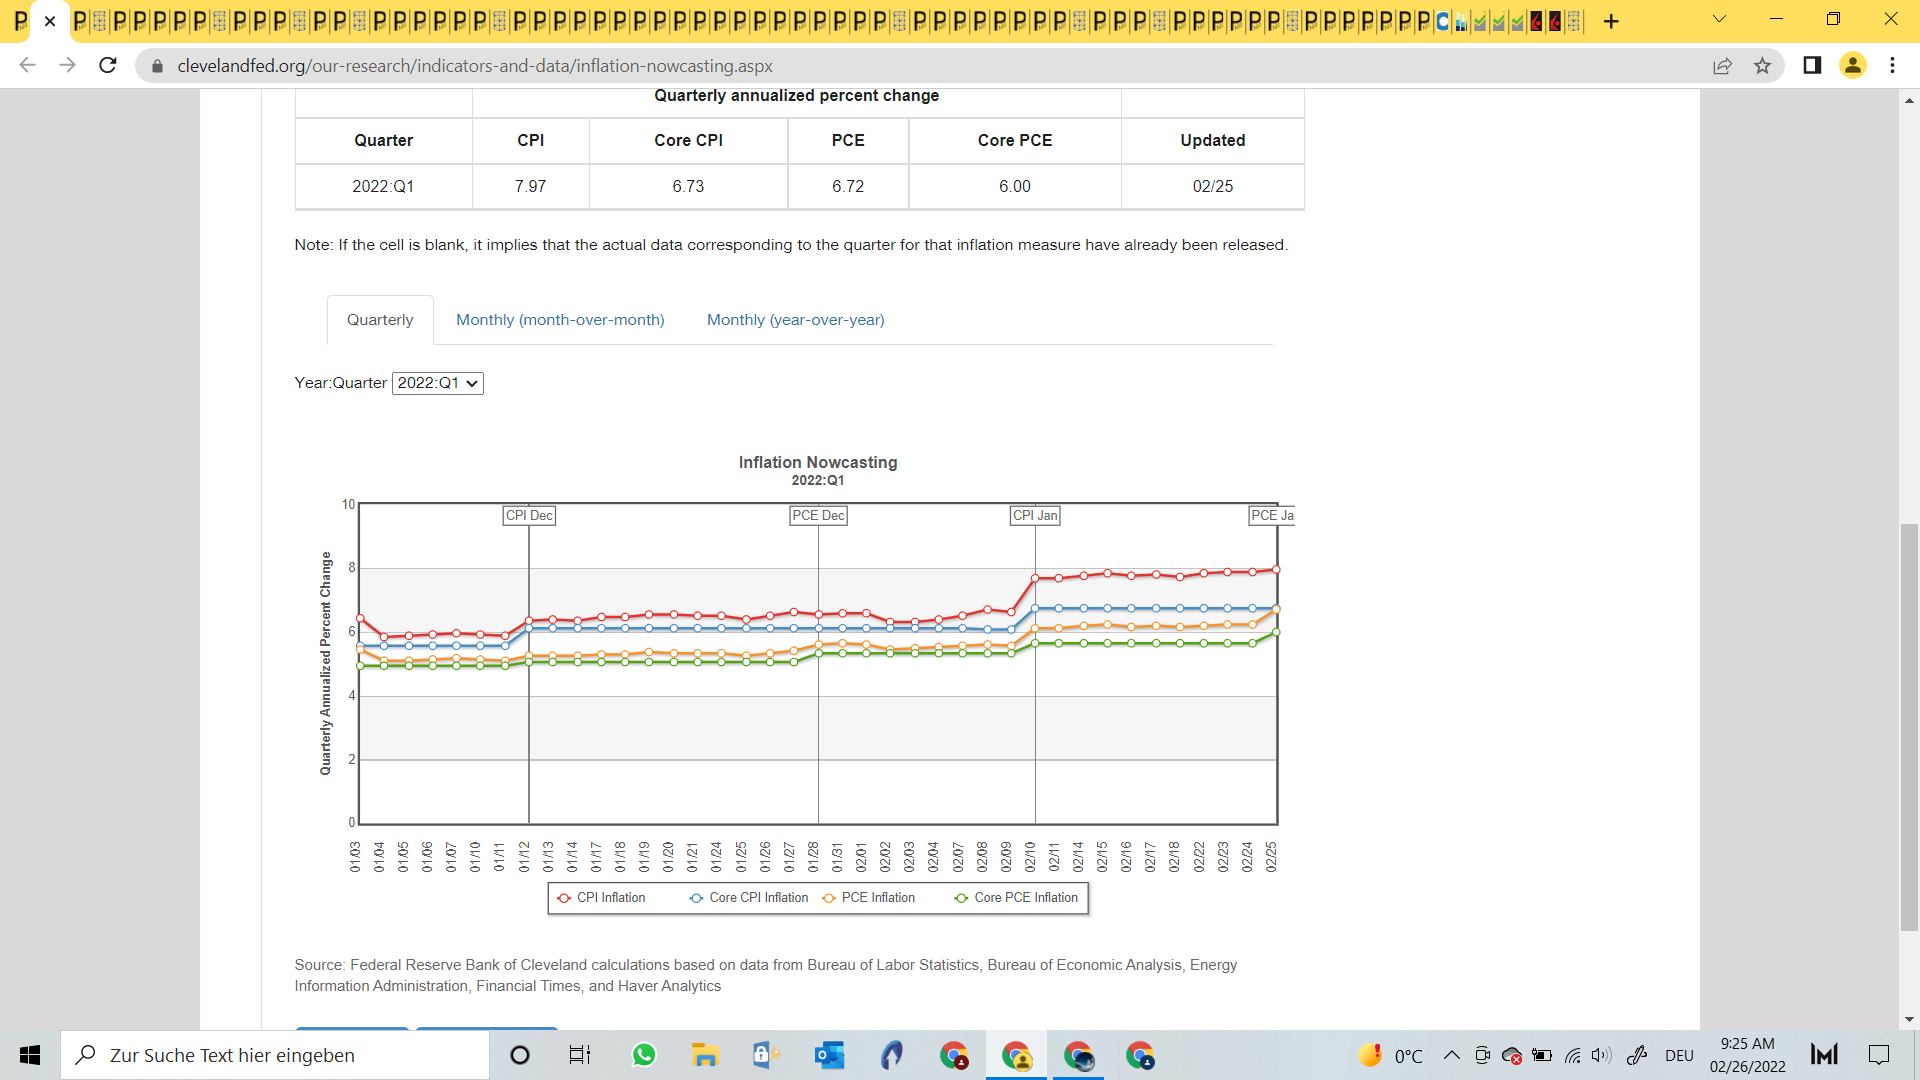Image resolution: width=1920 pixels, height=1080 pixels.
Task: Switch to Monthly (year-over-year) tab
Action: [795, 320]
